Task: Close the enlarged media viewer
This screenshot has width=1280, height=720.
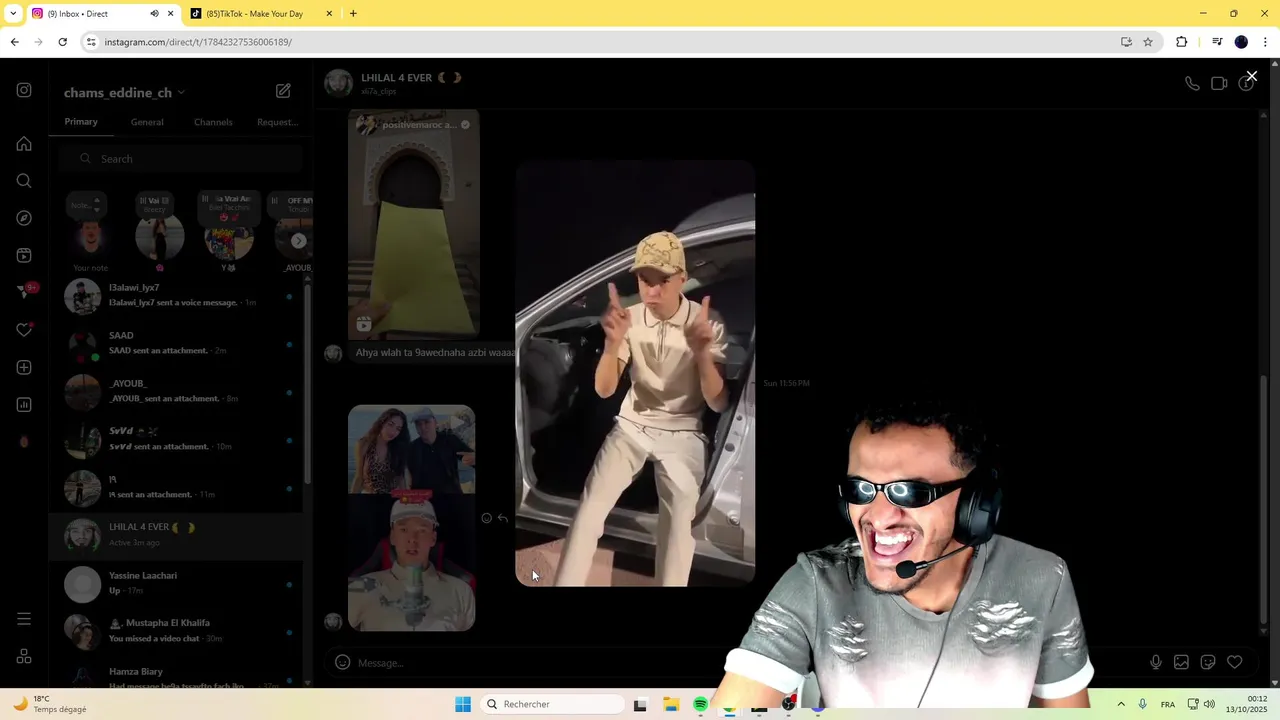Action: point(1251,76)
